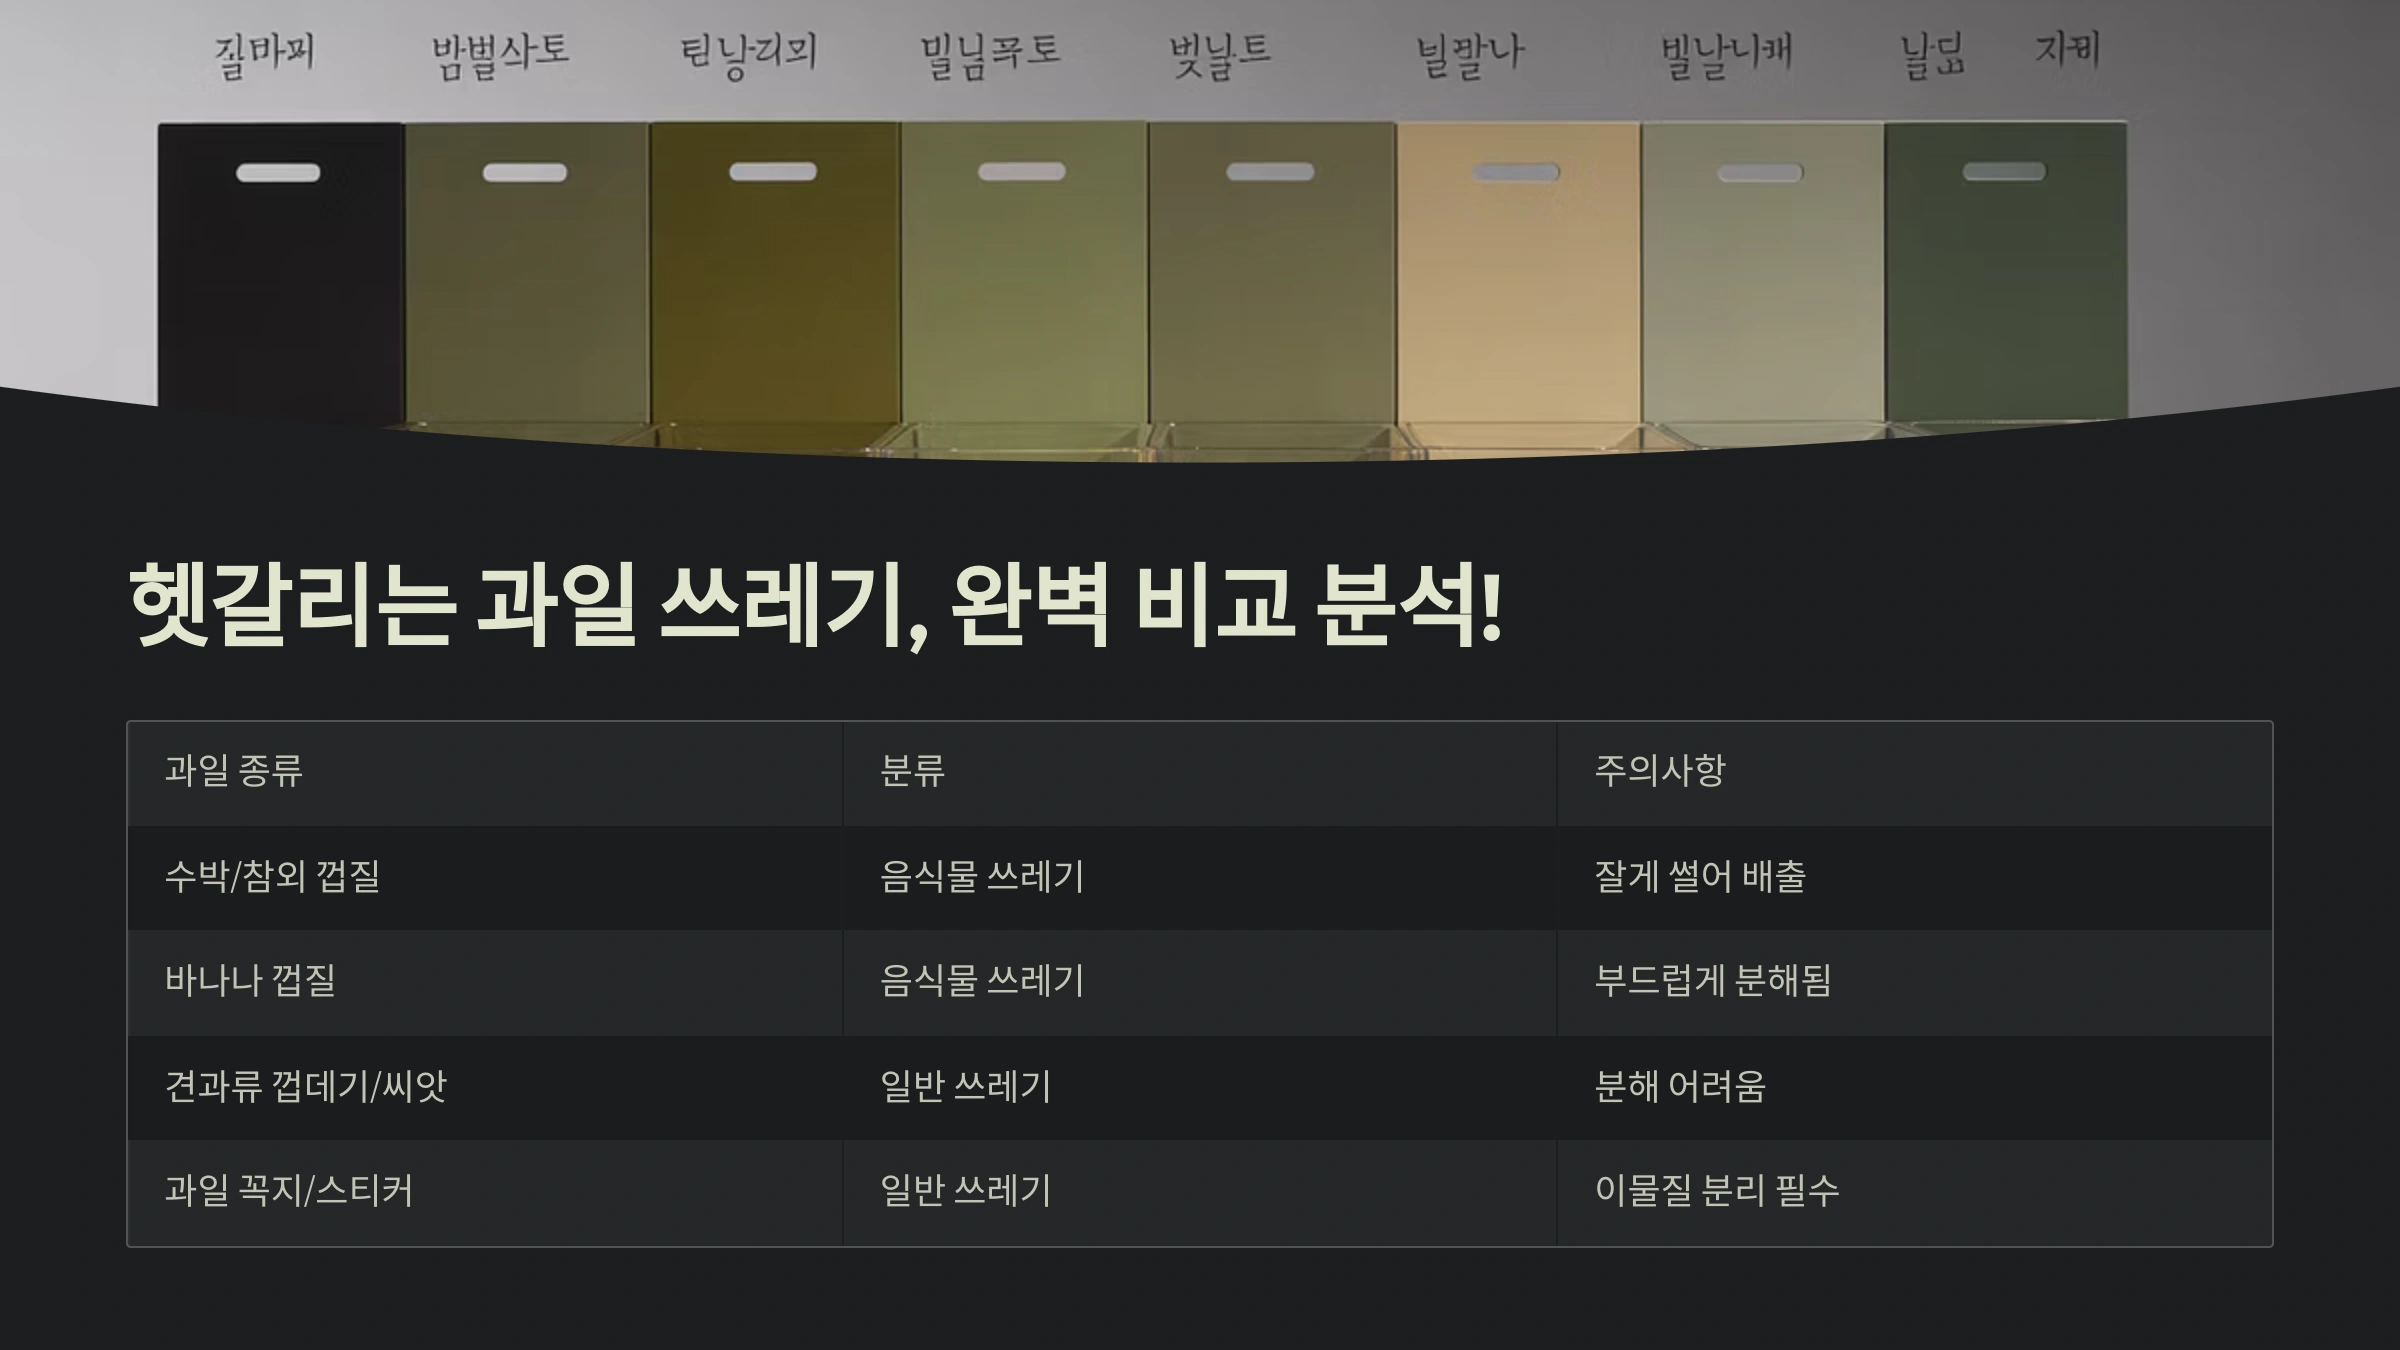Click the 잘게 썰어 배출 cell
Image resolution: width=2400 pixels, height=1350 pixels.
coord(1700,877)
